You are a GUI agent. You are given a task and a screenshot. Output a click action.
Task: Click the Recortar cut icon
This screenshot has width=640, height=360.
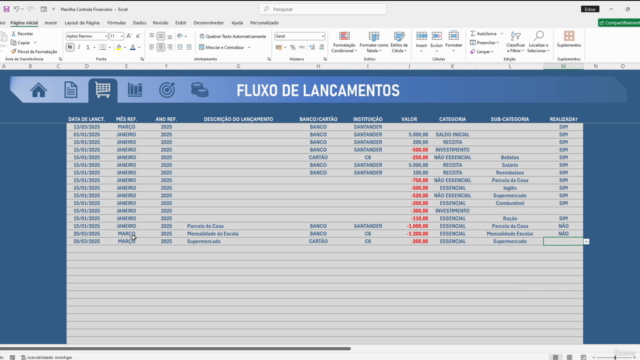click(13, 33)
